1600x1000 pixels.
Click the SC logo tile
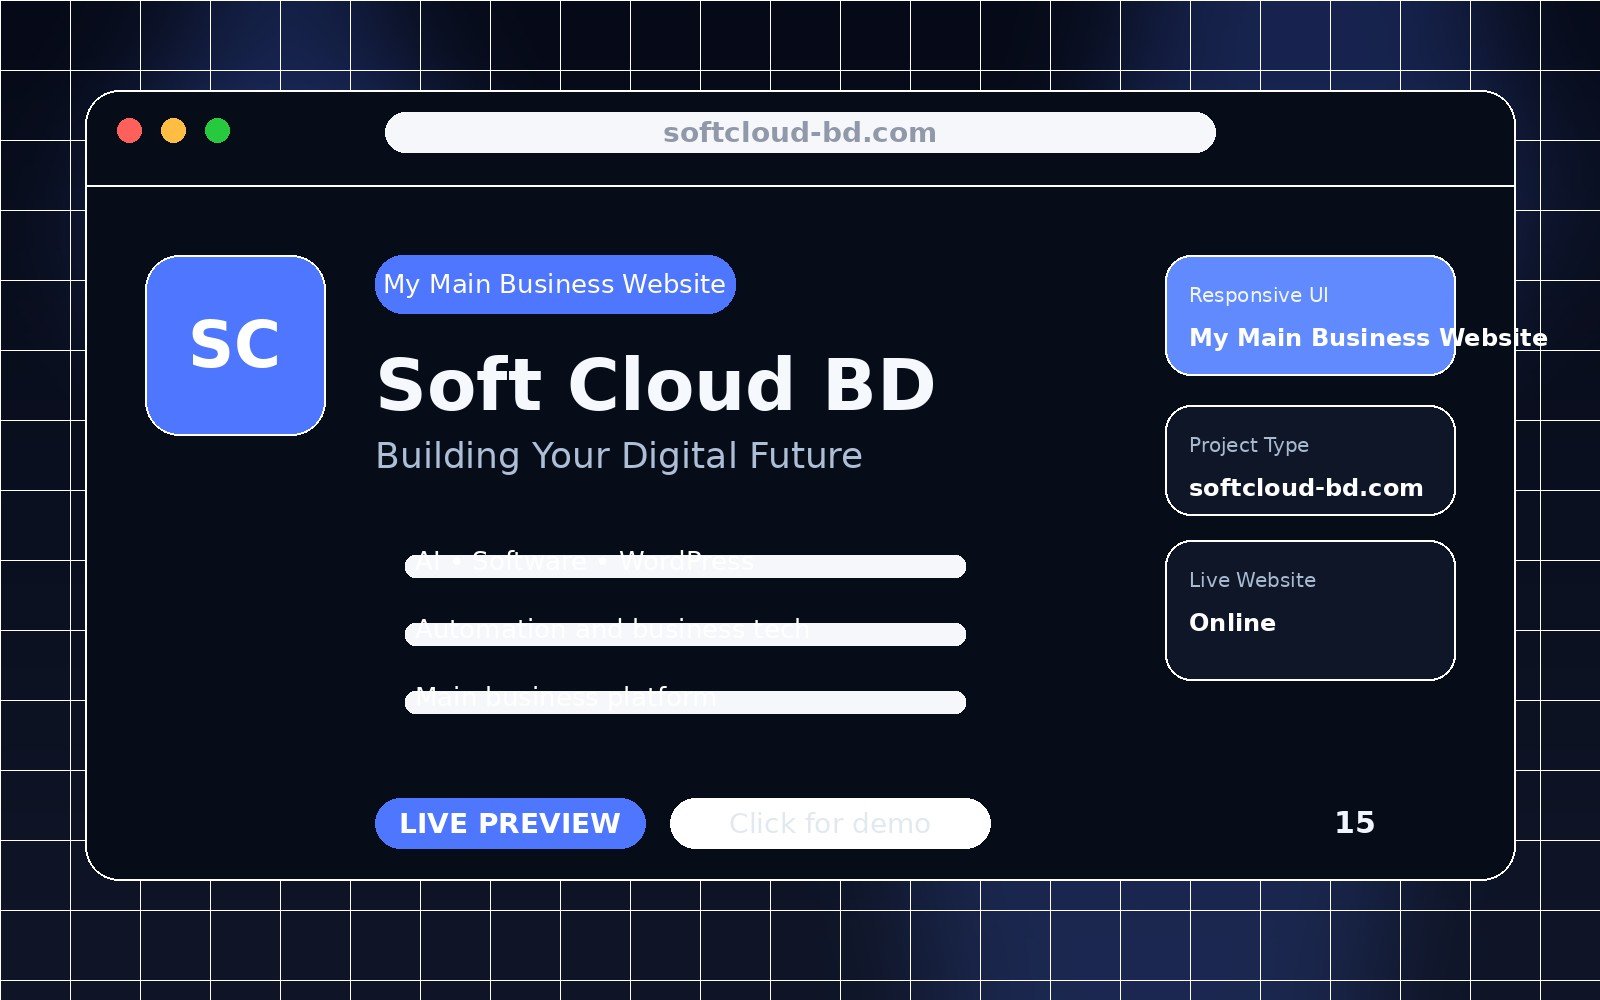coord(235,345)
